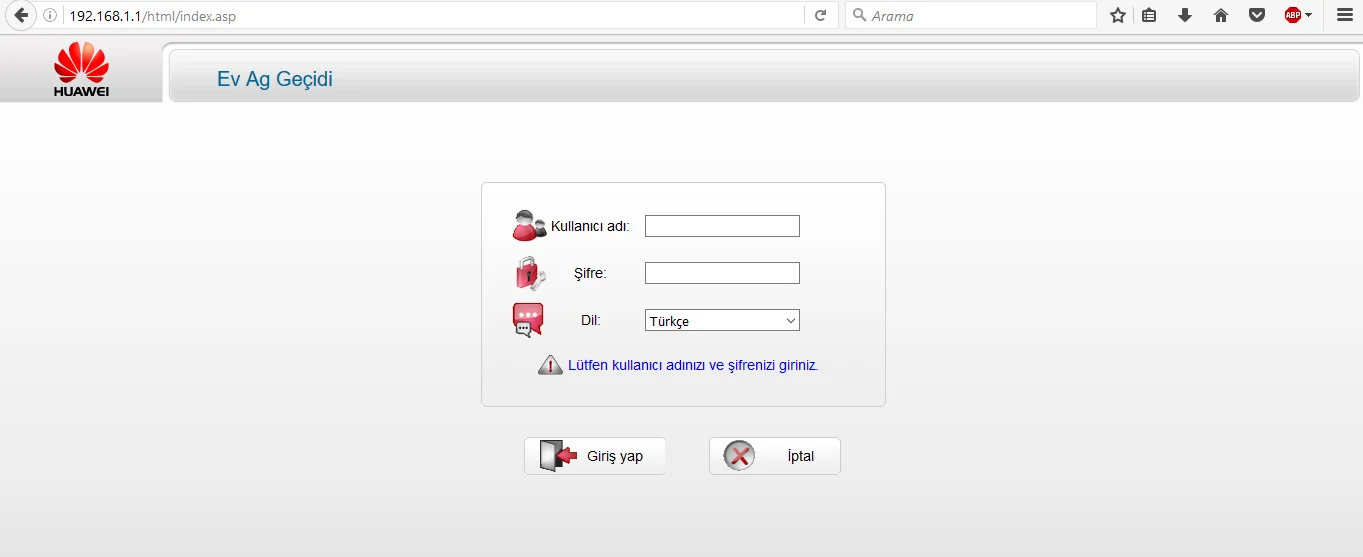Go to the browser Home page icon

pos(1221,16)
